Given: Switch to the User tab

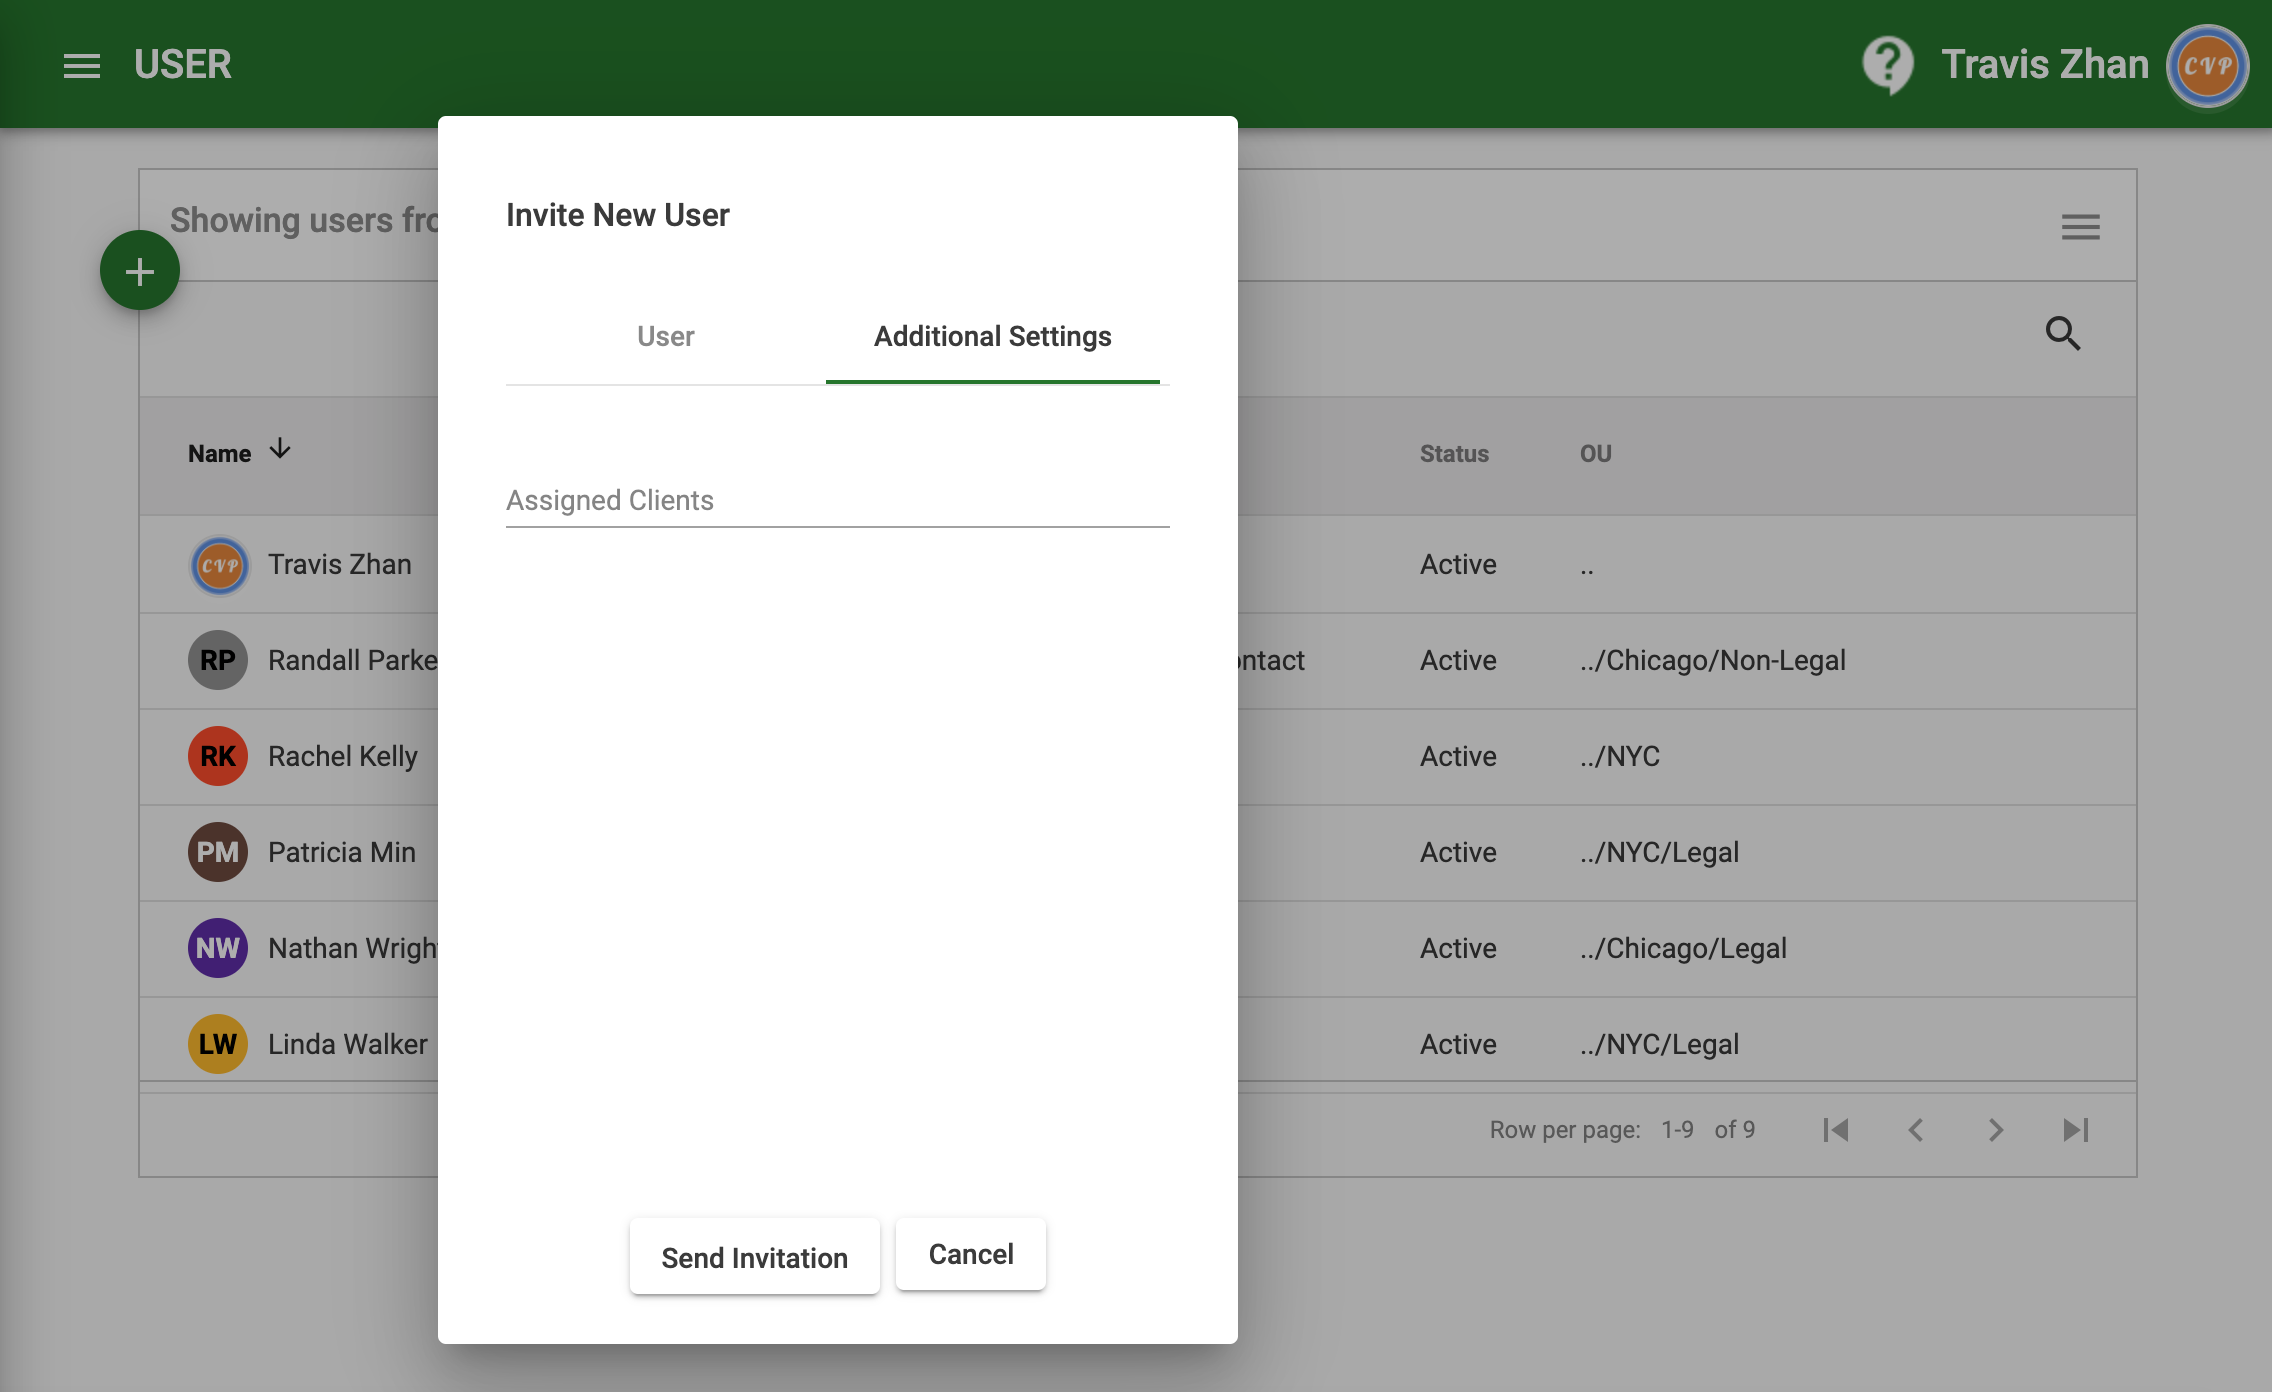Looking at the screenshot, I should [x=665, y=337].
